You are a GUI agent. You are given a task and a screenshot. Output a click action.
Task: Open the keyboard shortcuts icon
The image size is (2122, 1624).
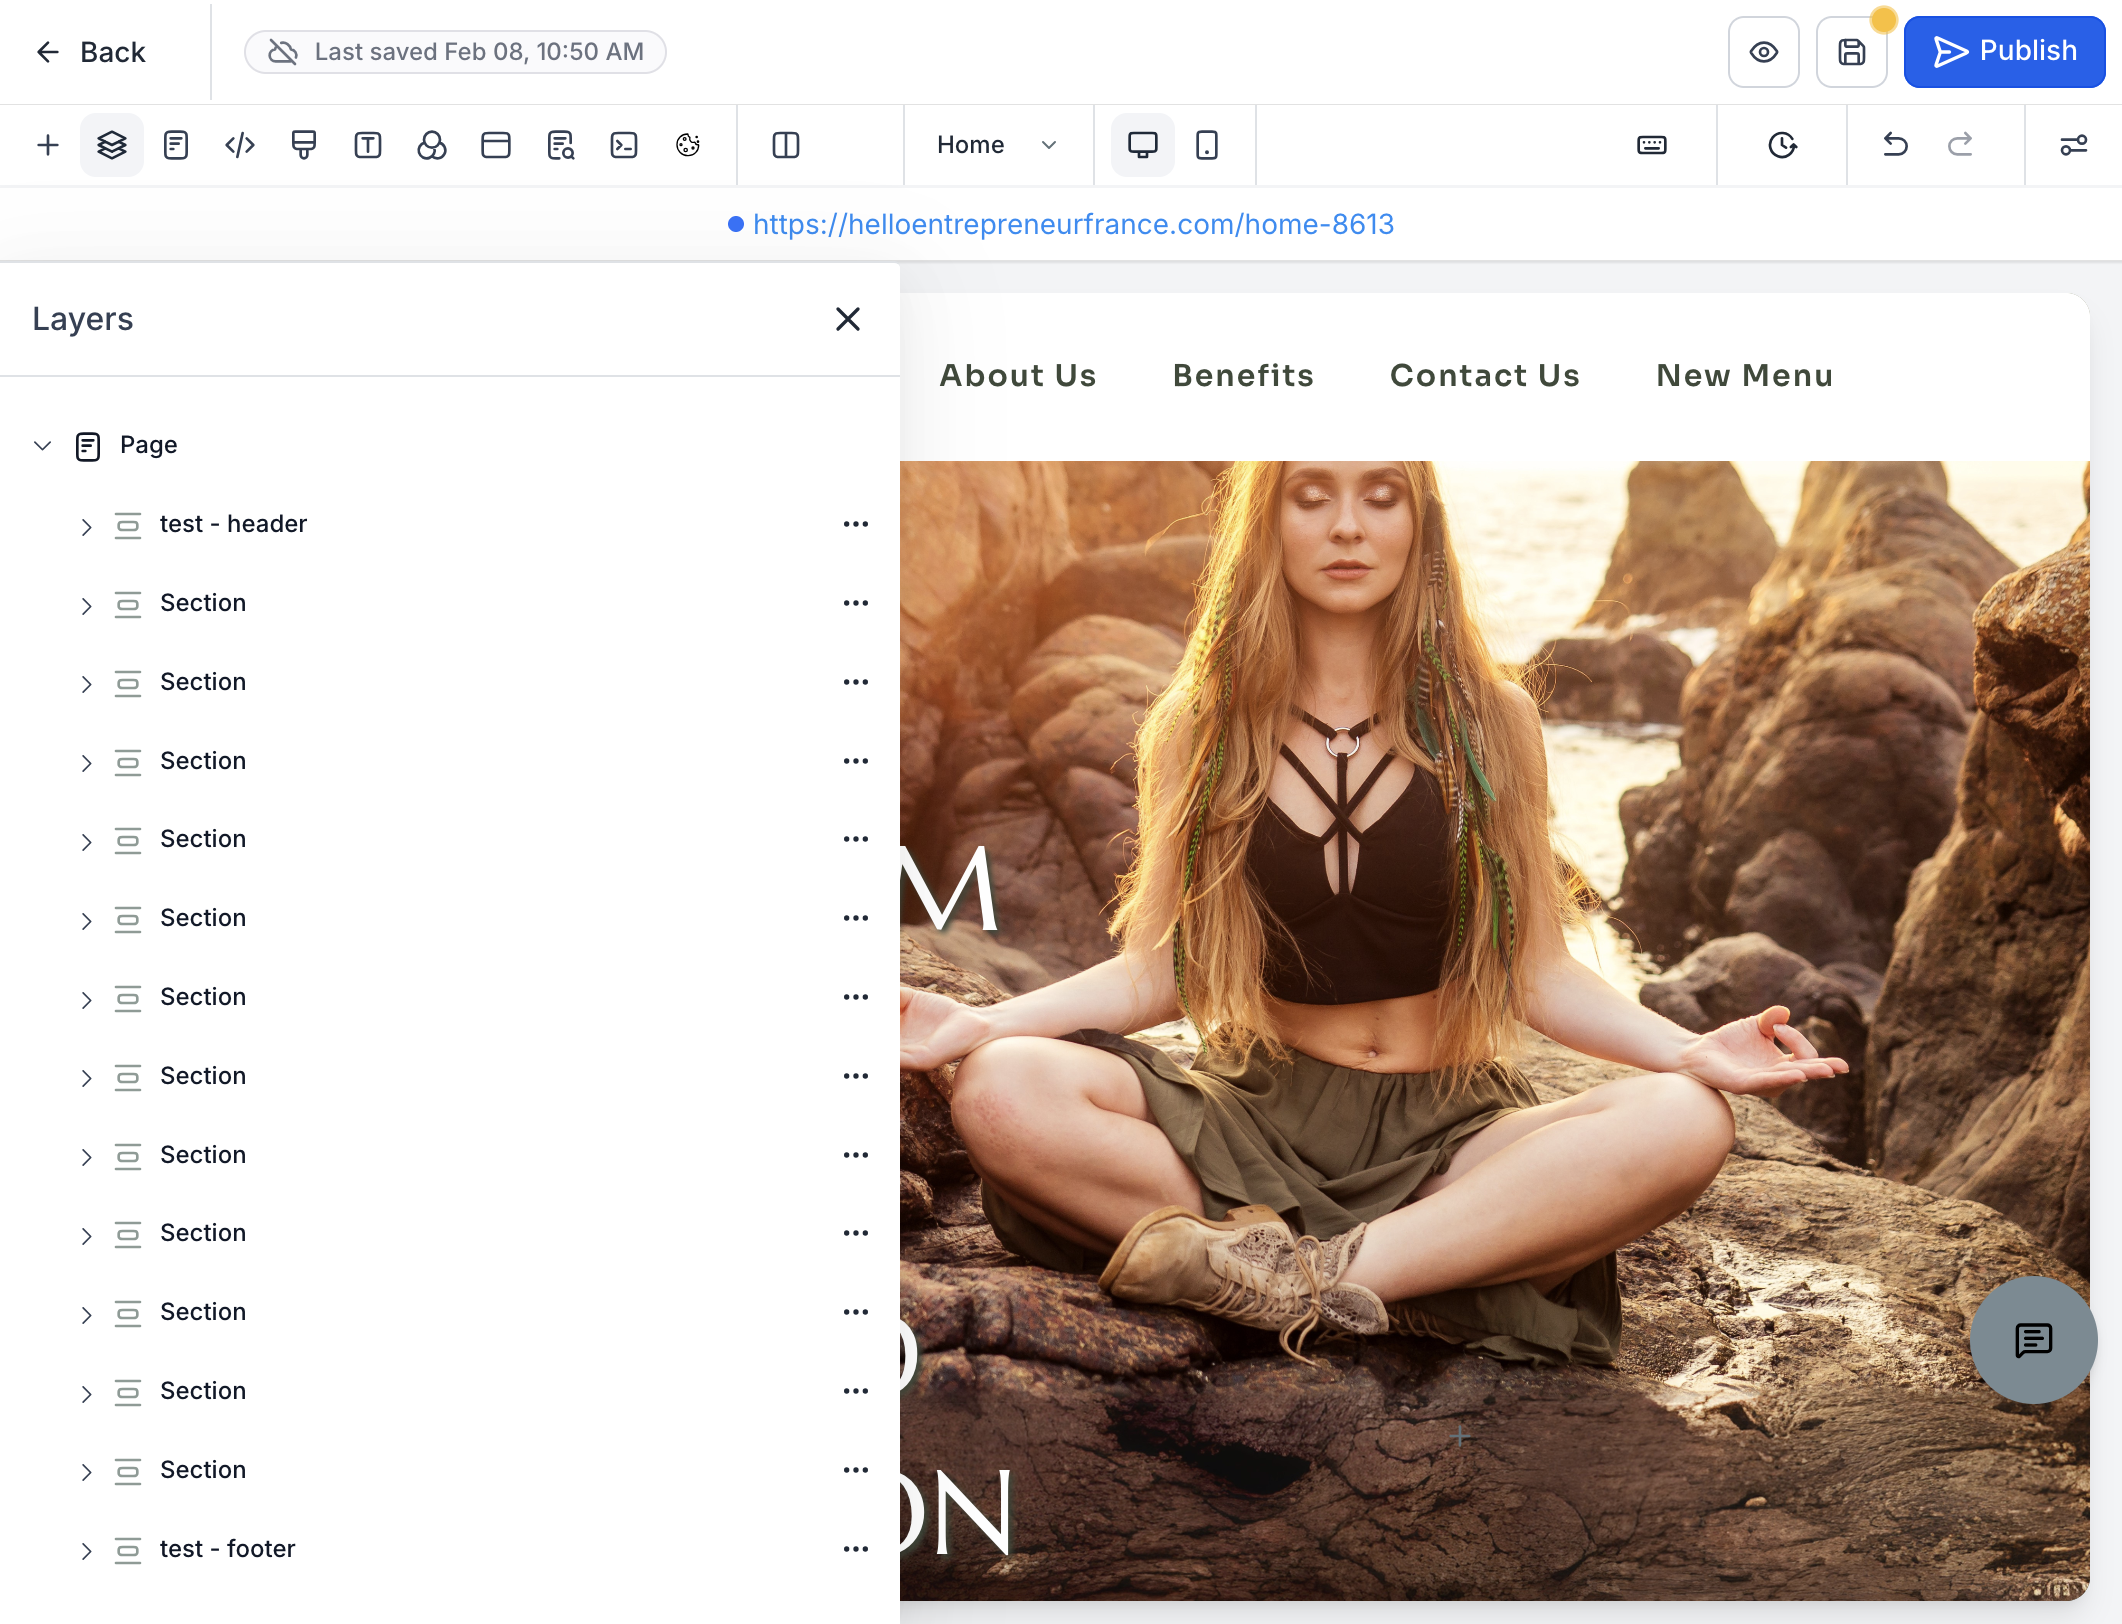[1652, 145]
